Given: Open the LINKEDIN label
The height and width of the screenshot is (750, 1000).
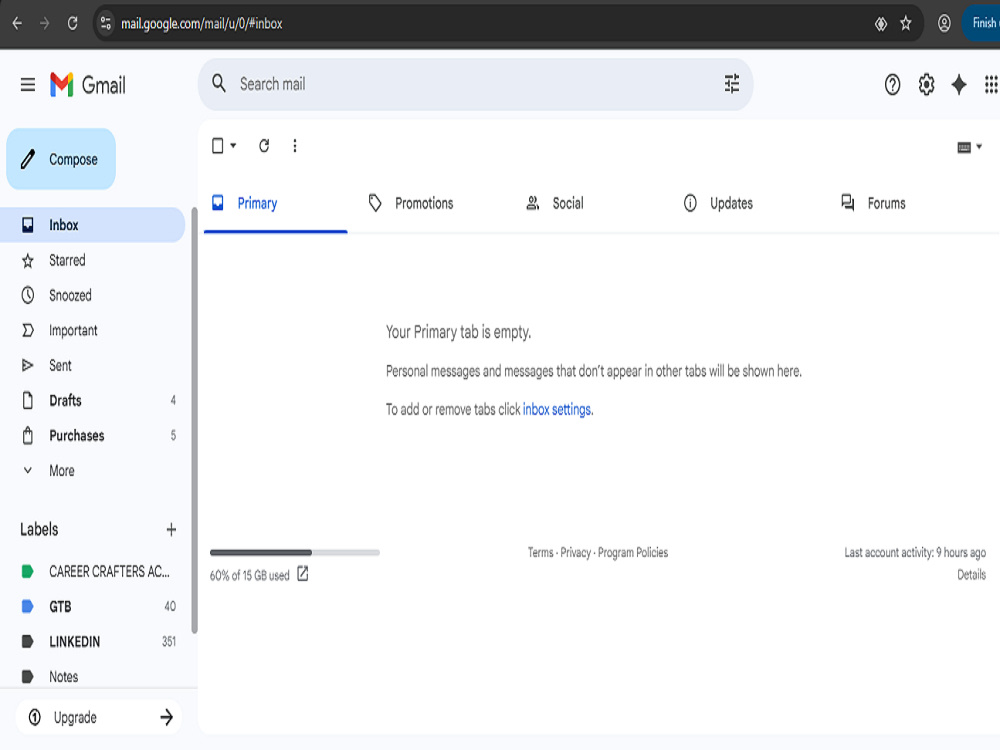Looking at the screenshot, I should click(92, 642).
